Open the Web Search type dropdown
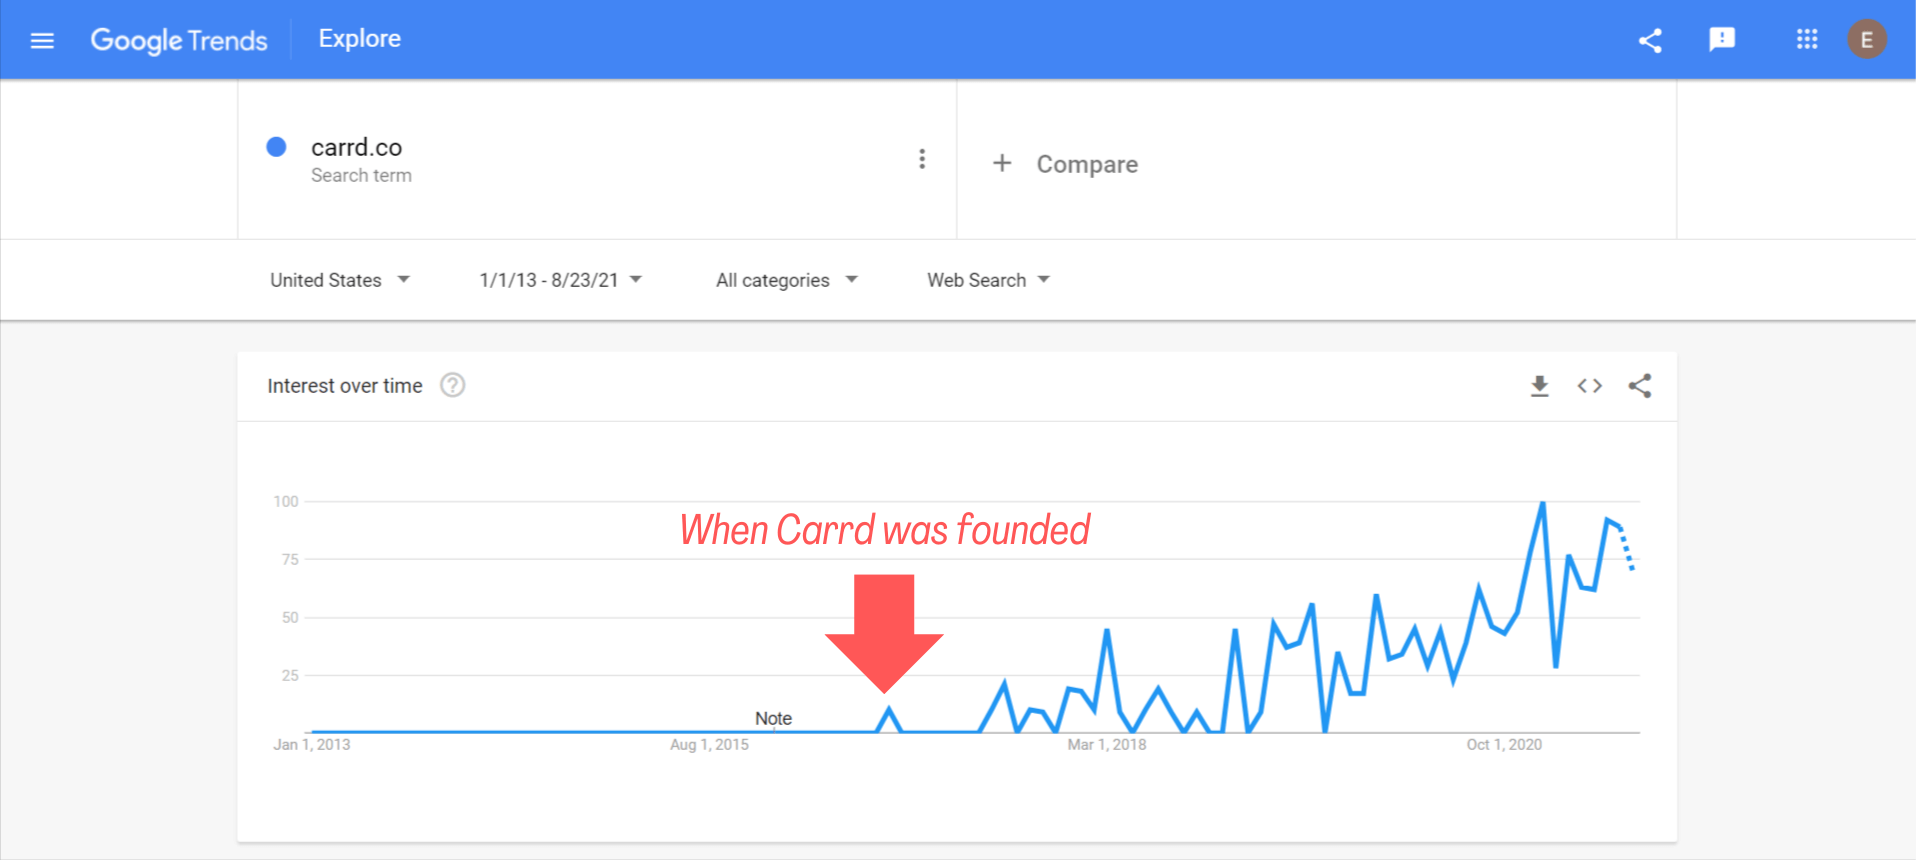The width and height of the screenshot is (1916, 860). pyautogui.click(x=988, y=280)
